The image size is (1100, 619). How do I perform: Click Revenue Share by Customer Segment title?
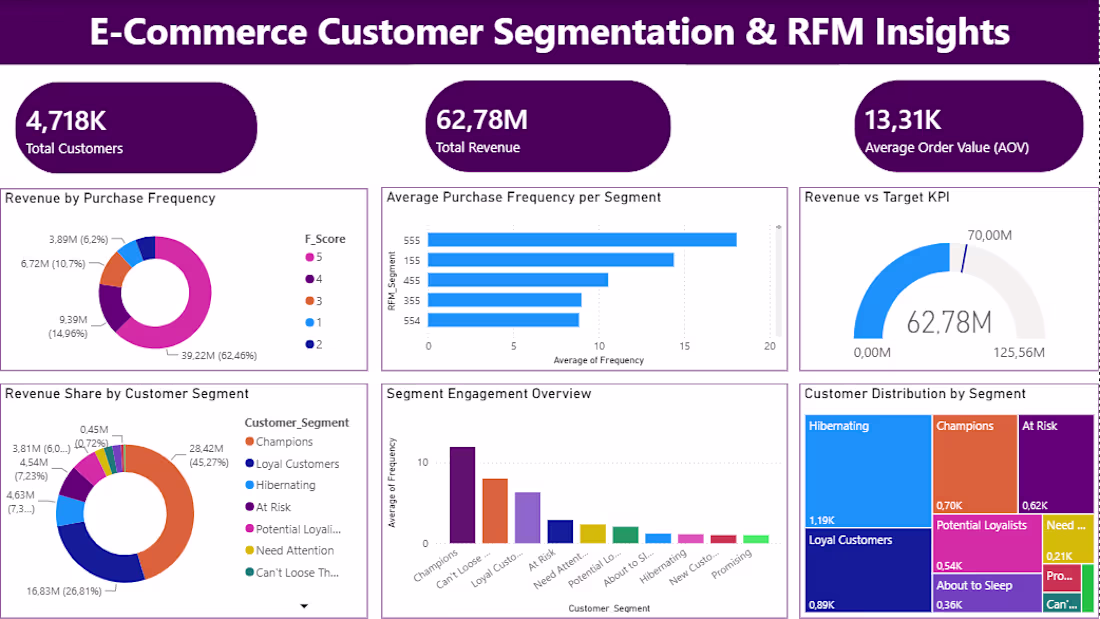(x=127, y=394)
